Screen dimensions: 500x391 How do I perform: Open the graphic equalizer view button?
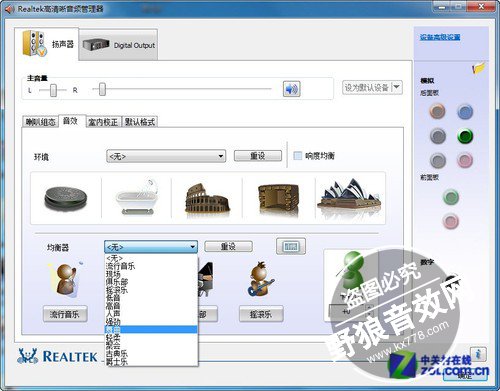(x=291, y=247)
